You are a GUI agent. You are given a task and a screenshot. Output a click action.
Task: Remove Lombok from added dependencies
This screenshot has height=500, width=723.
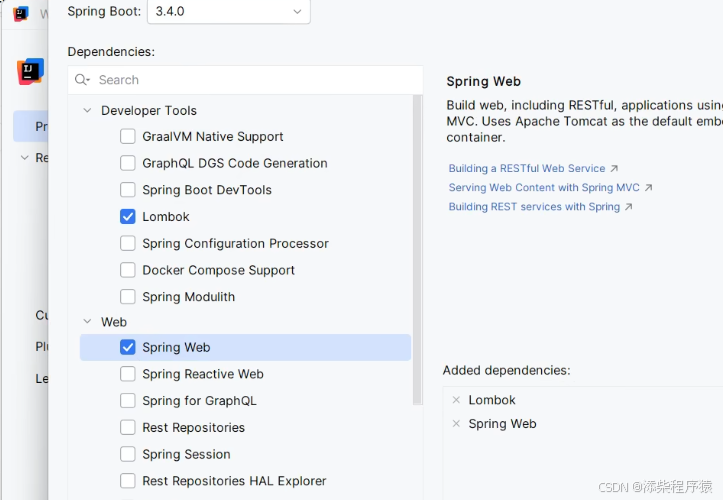(x=456, y=400)
